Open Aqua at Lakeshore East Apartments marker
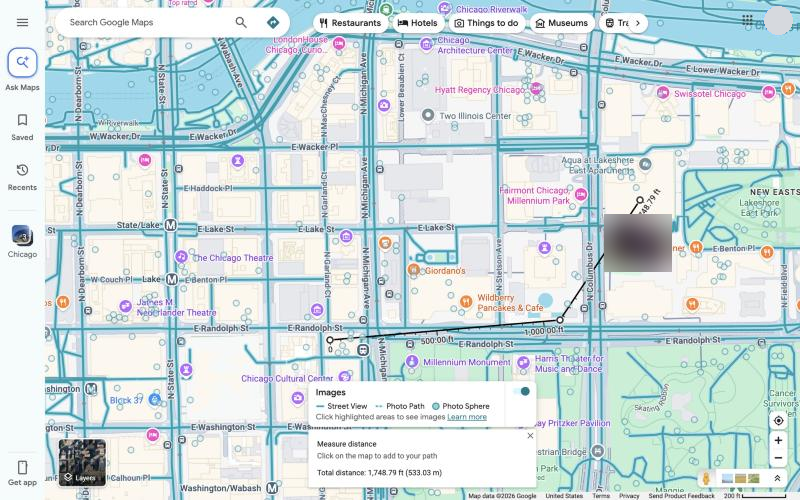The width and height of the screenshot is (800, 500). coord(645,164)
